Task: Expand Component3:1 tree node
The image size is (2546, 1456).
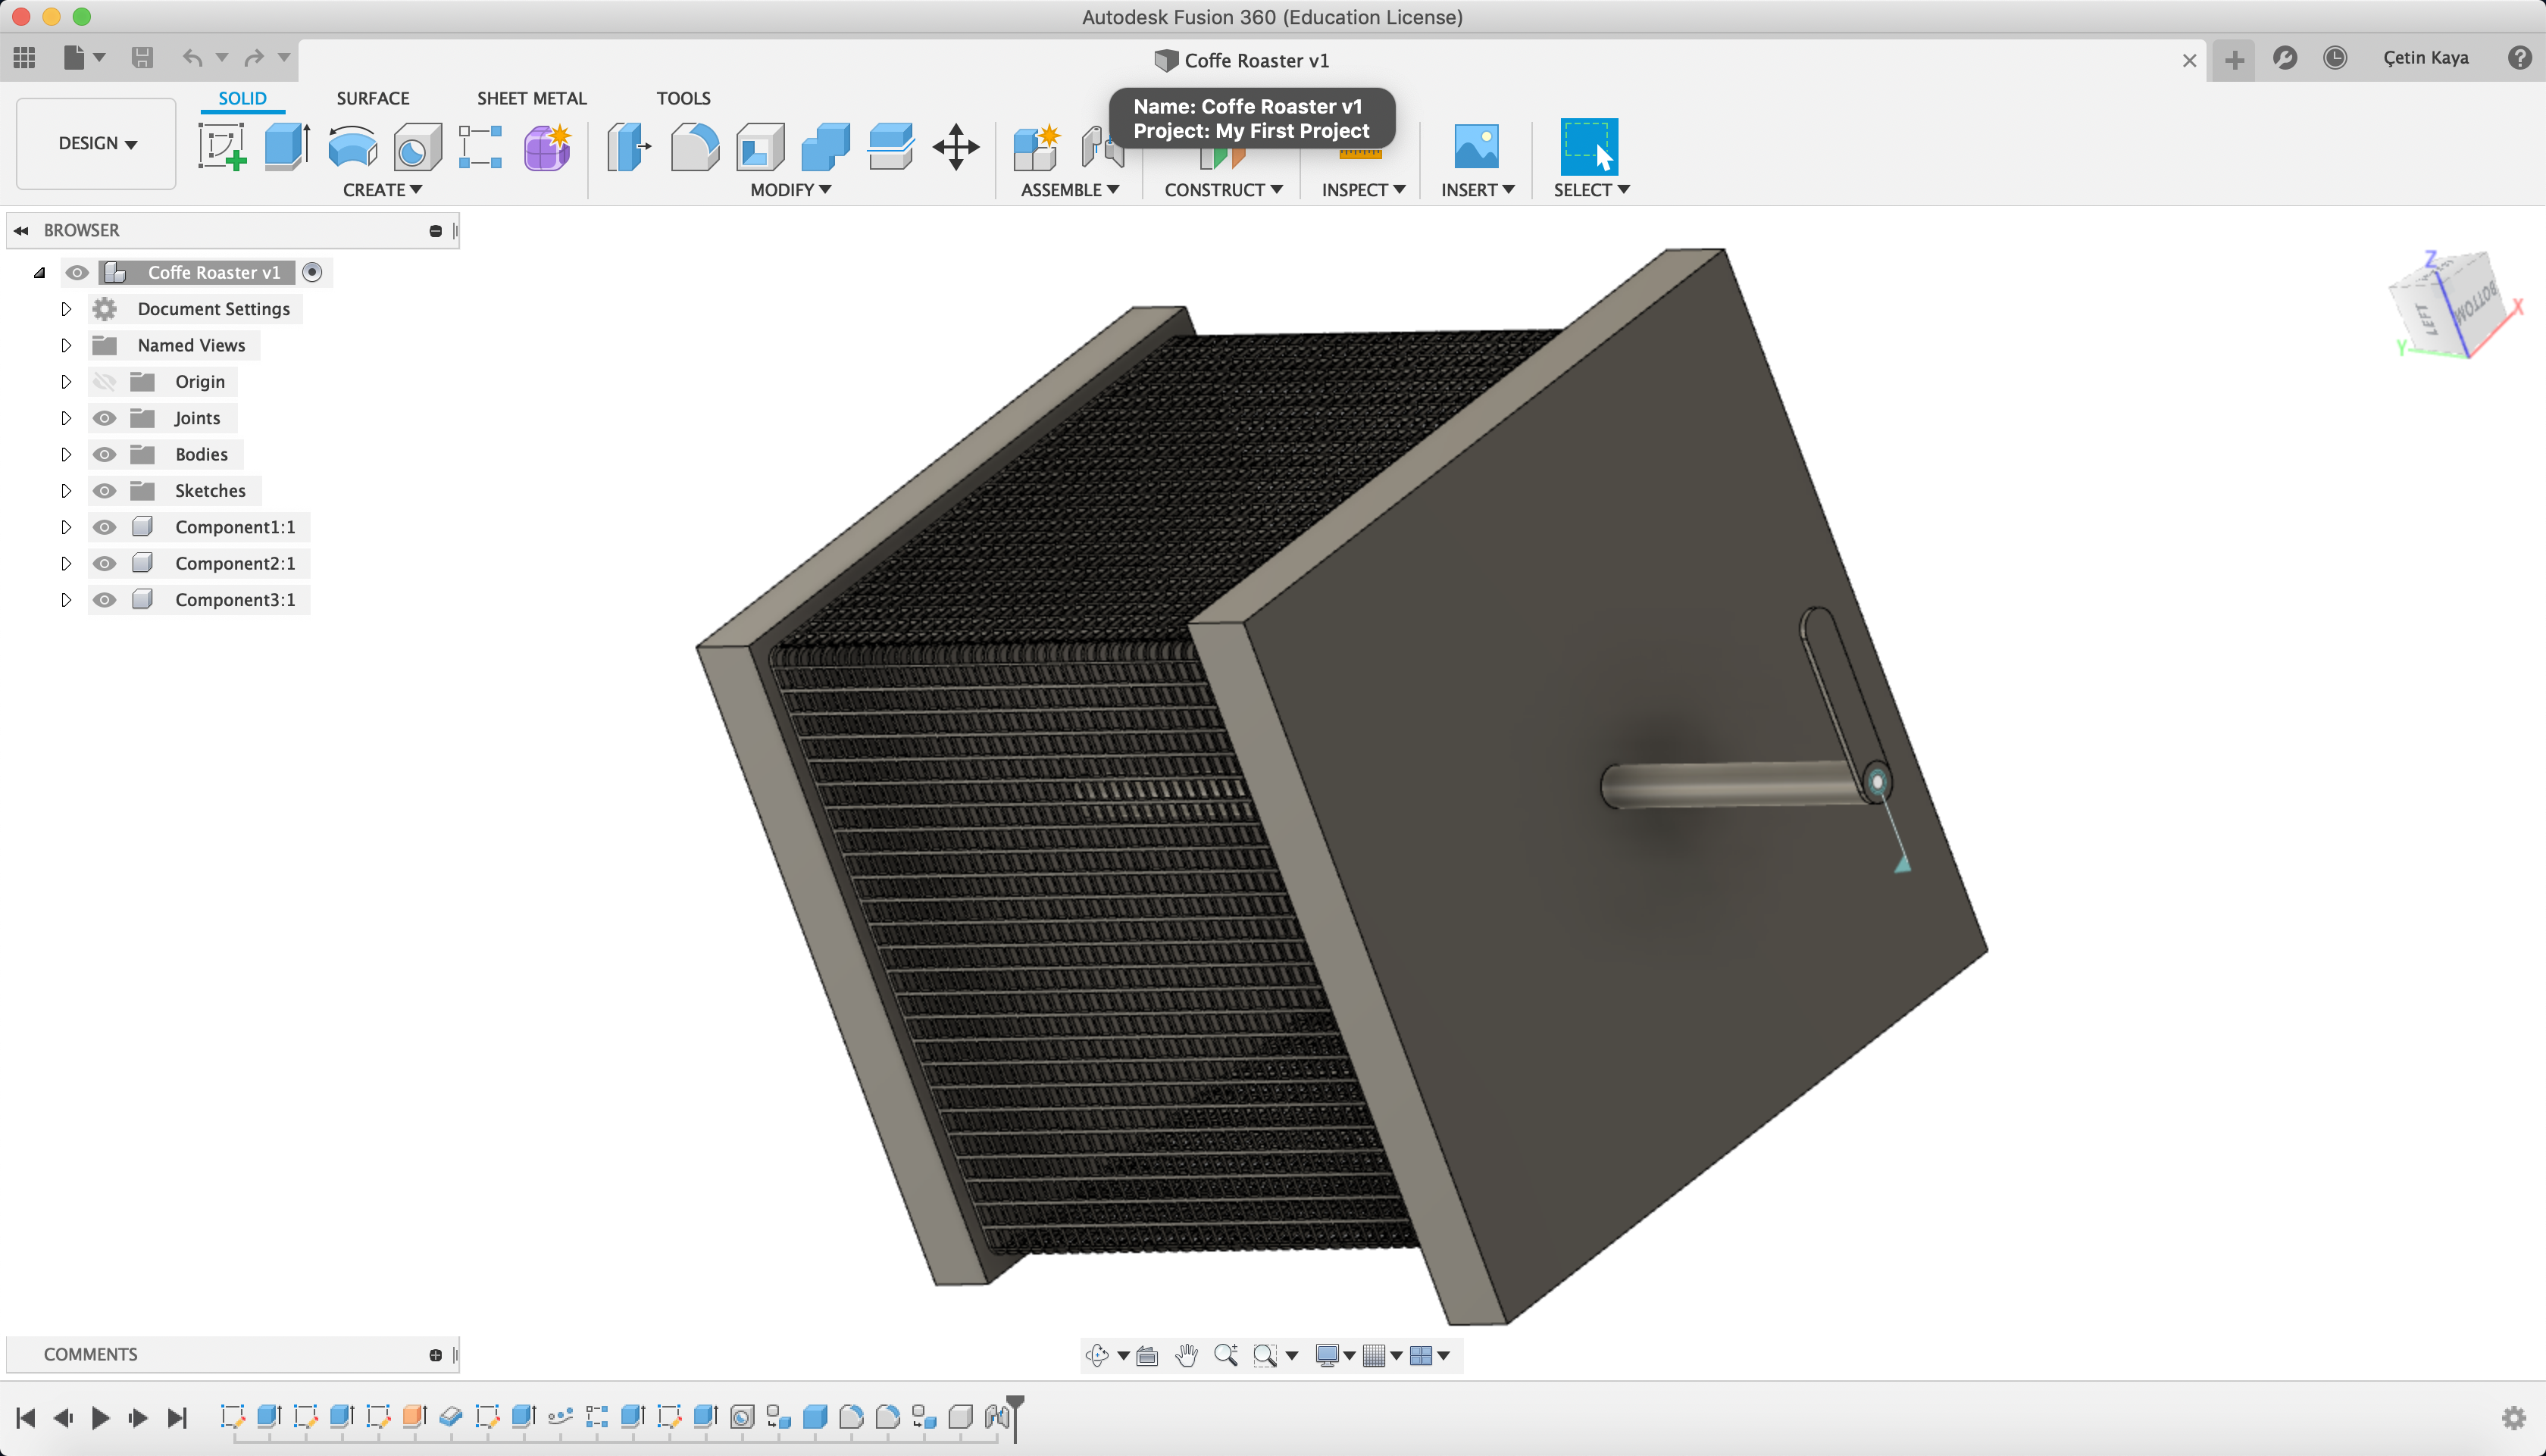Action: [66, 600]
